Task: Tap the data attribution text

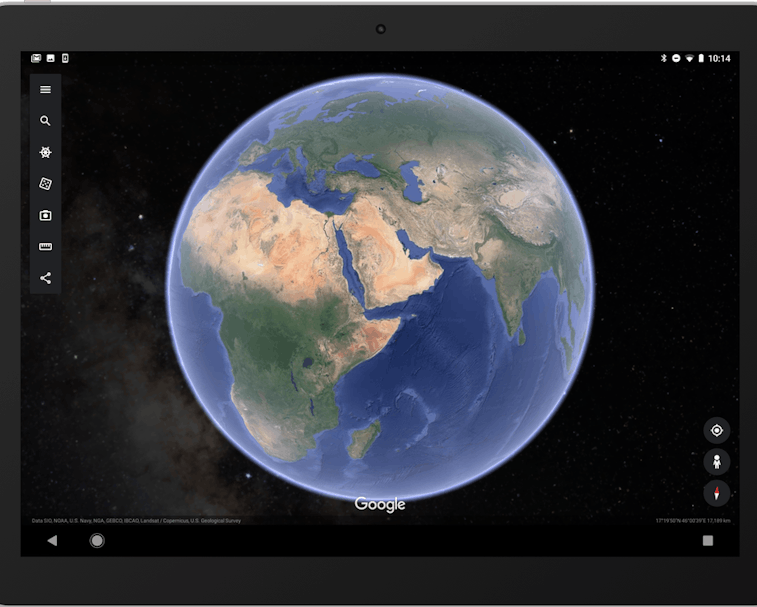Action: tap(136, 521)
